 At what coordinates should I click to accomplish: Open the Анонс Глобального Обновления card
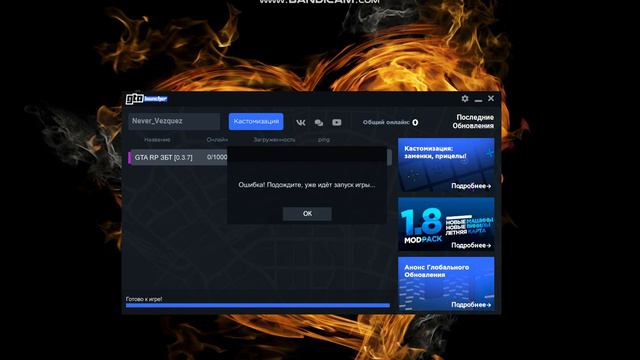pos(446,283)
